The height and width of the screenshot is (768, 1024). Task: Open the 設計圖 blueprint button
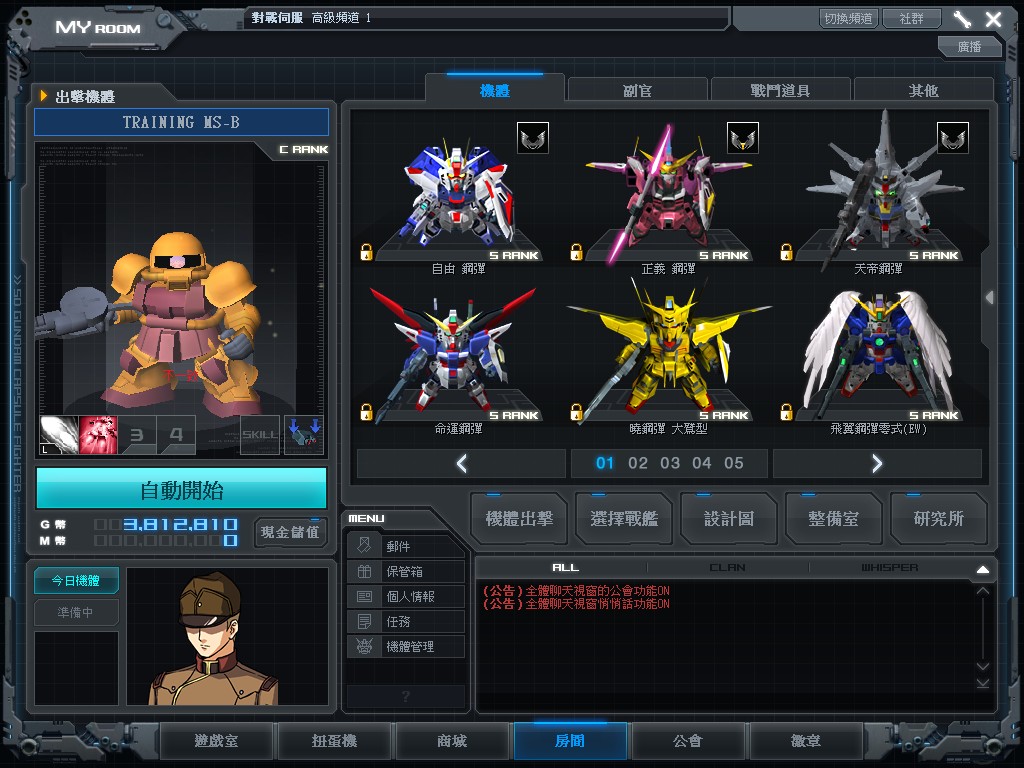[729, 519]
